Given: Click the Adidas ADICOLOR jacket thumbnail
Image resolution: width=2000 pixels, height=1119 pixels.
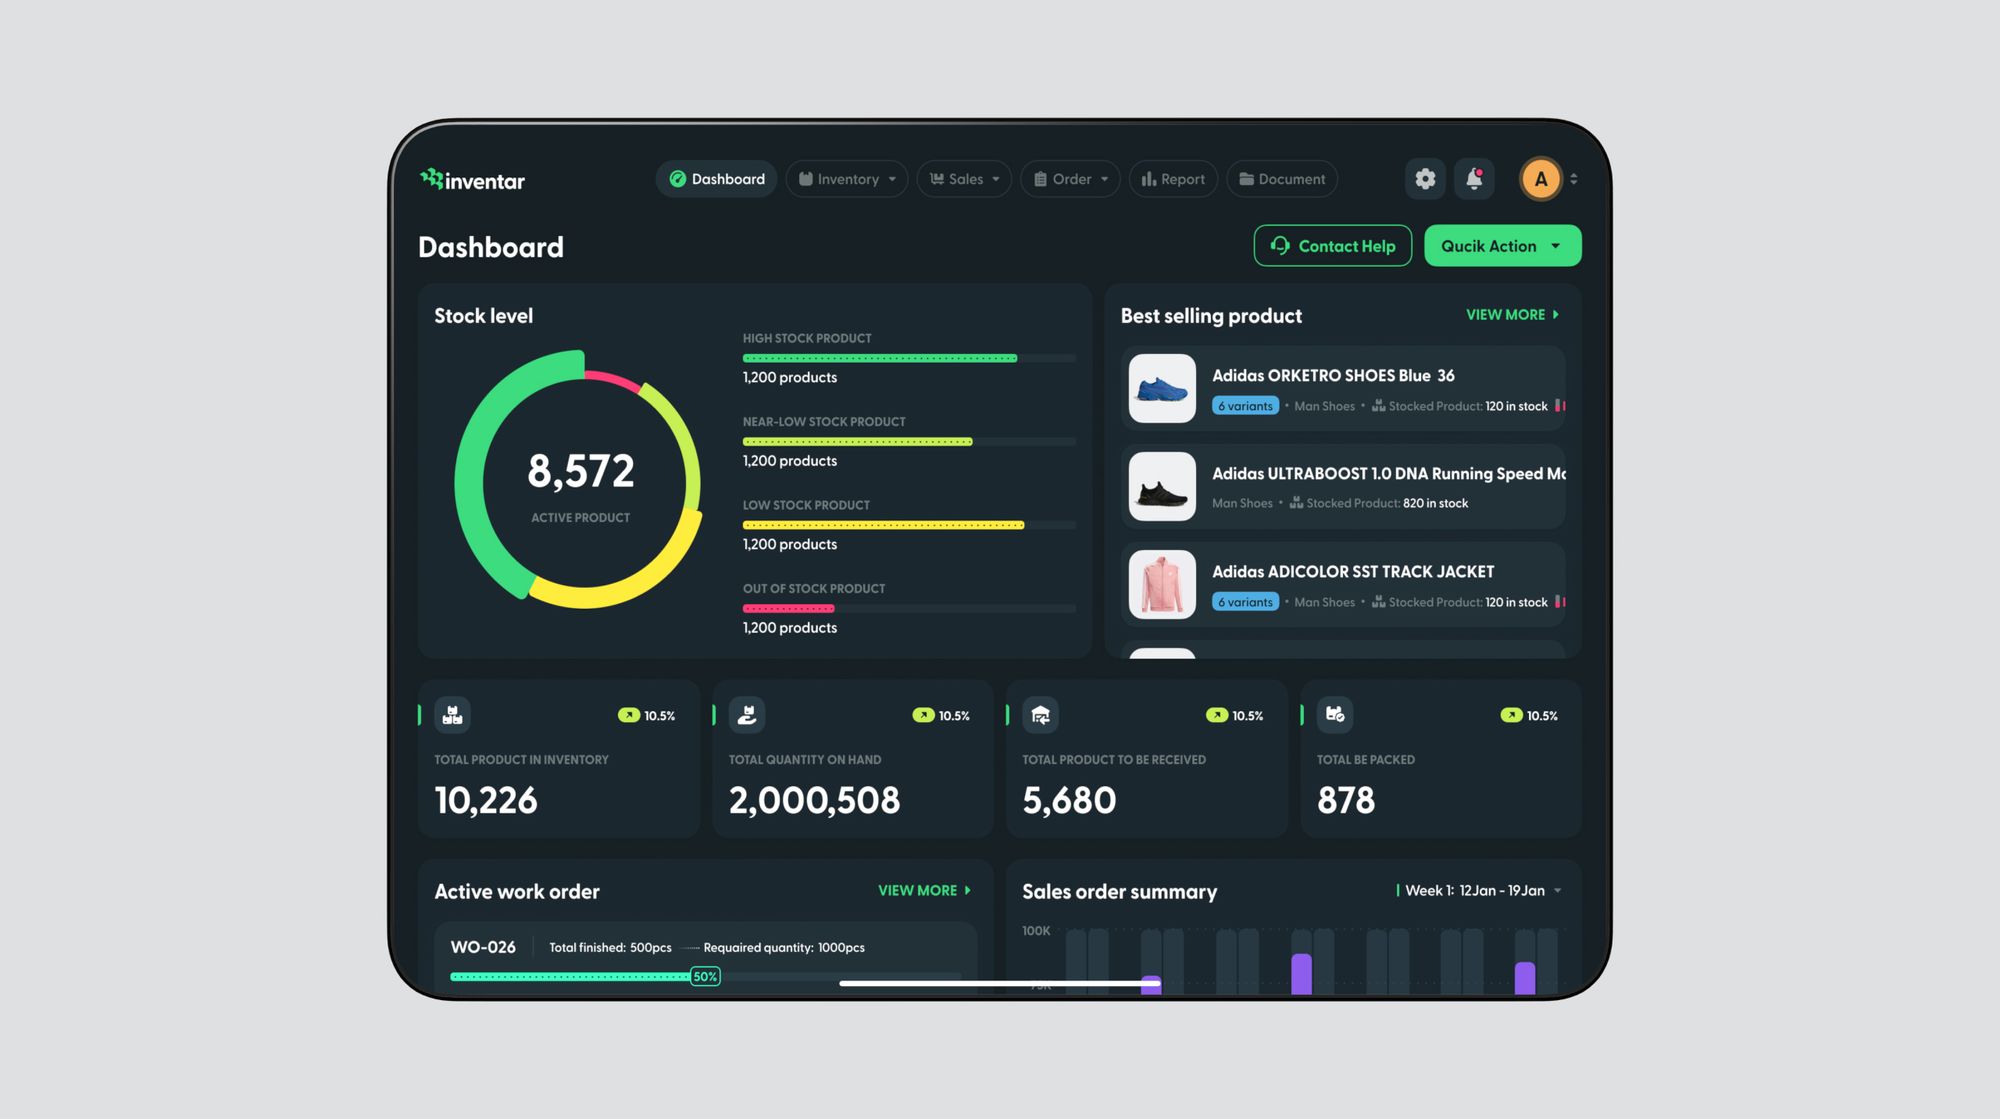Looking at the screenshot, I should (1161, 584).
